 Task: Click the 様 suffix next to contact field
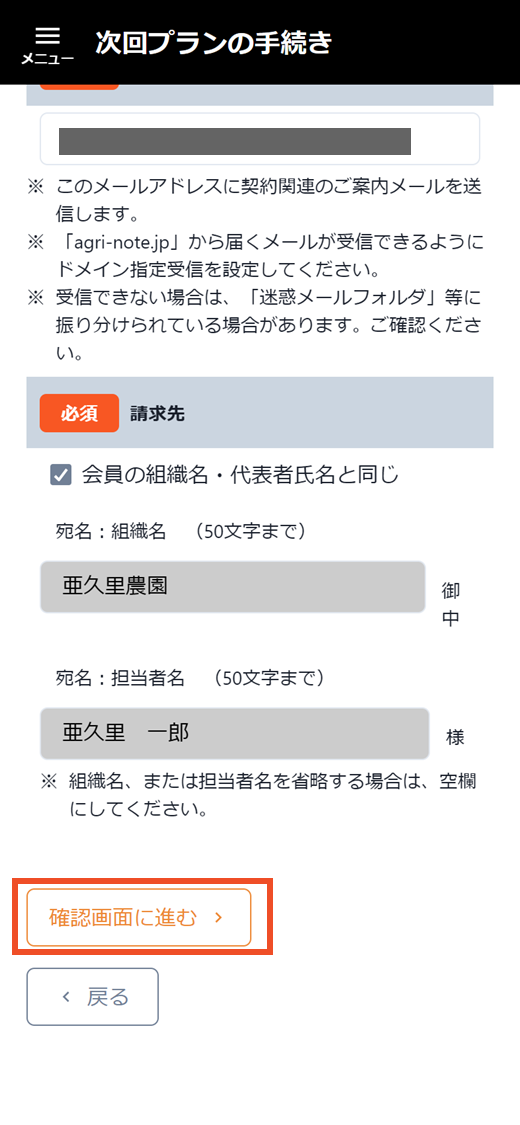(455, 738)
